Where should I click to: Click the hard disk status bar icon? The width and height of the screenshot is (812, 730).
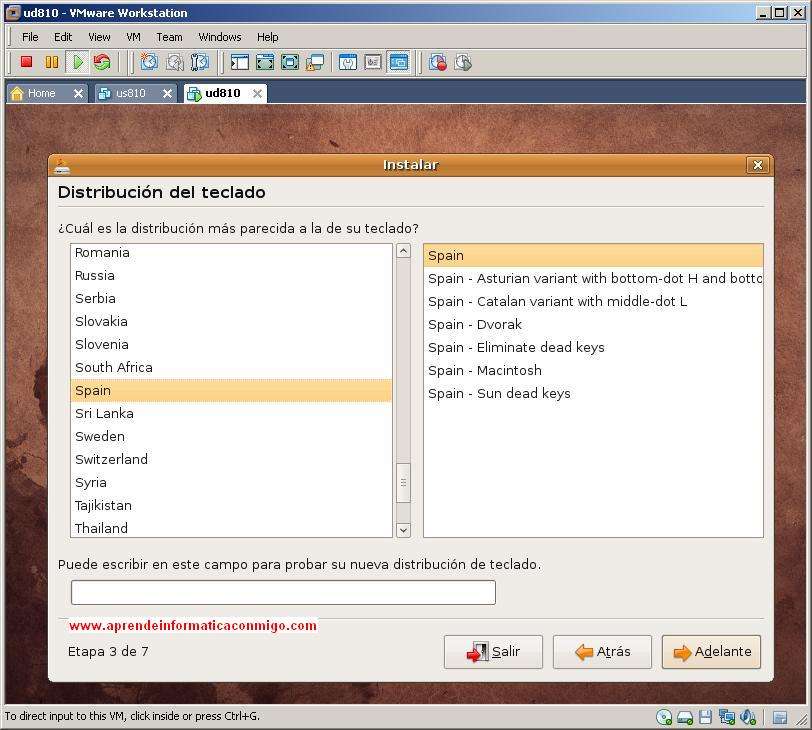(x=685, y=717)
